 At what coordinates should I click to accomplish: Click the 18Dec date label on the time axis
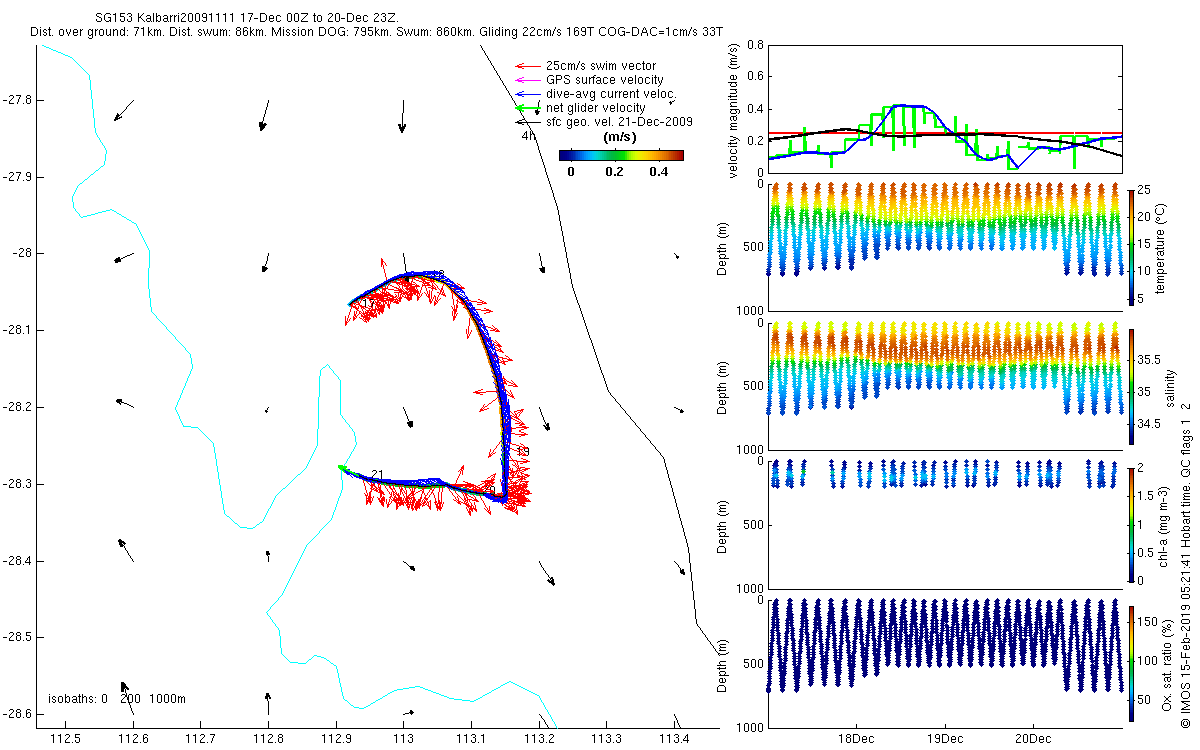(857, 739)
